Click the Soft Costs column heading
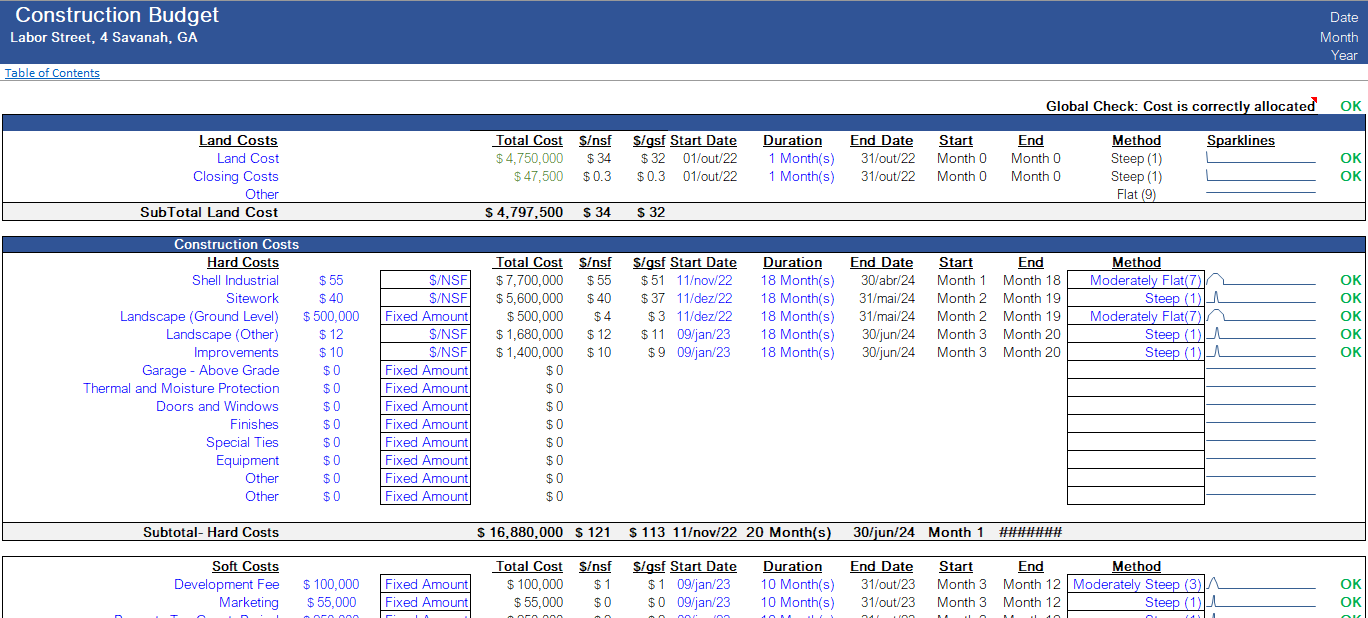Image resolution: width=1368 pixels, height=618 pixels. (245, 567)
